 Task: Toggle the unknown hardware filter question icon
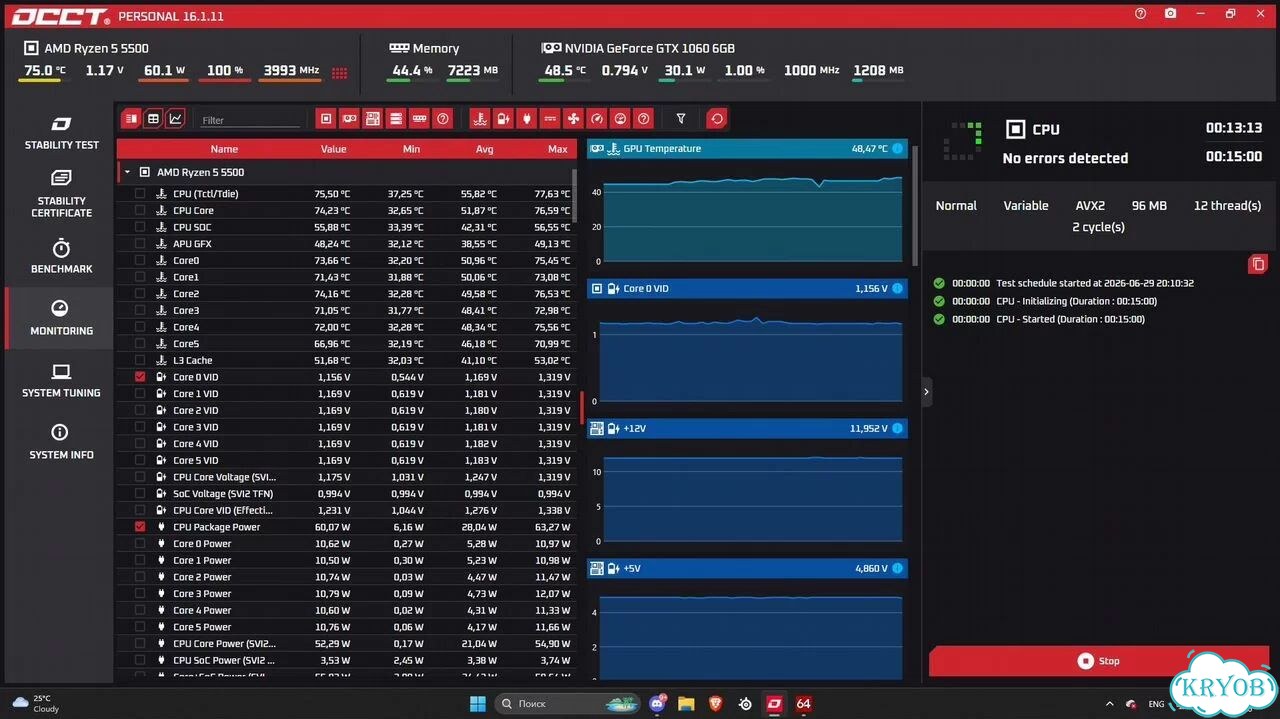[443, 119]
